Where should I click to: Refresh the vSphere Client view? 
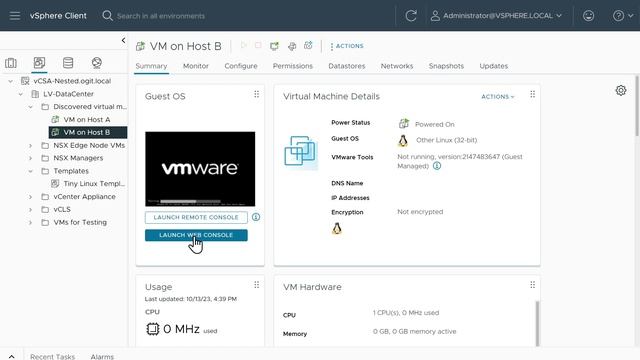411,16
